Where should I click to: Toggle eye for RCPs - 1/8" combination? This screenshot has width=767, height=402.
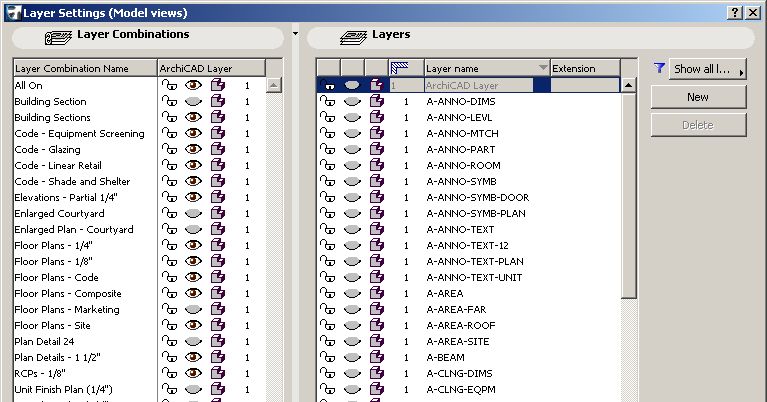(x=193, y=373)
